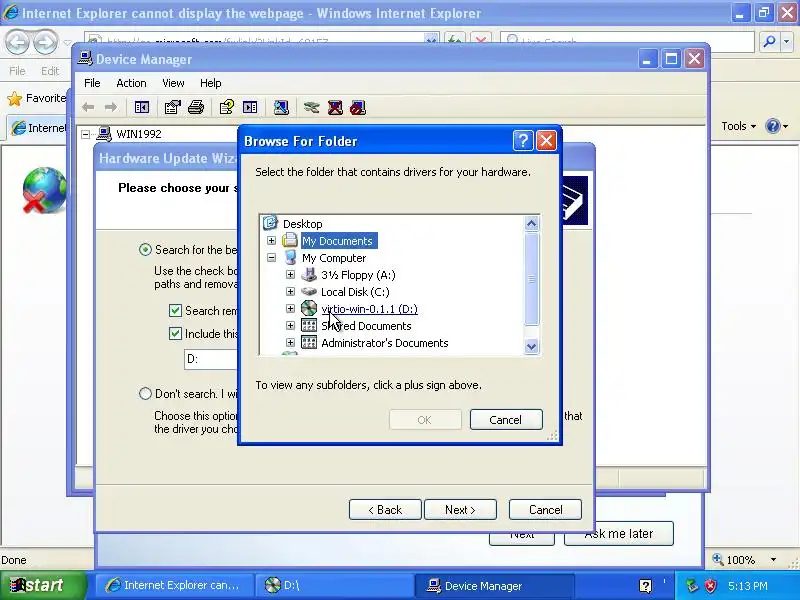Click the Show/Hide Action Pane toolbar icon
The width and height of the screenshot is (800, 600).
[250, 107]
